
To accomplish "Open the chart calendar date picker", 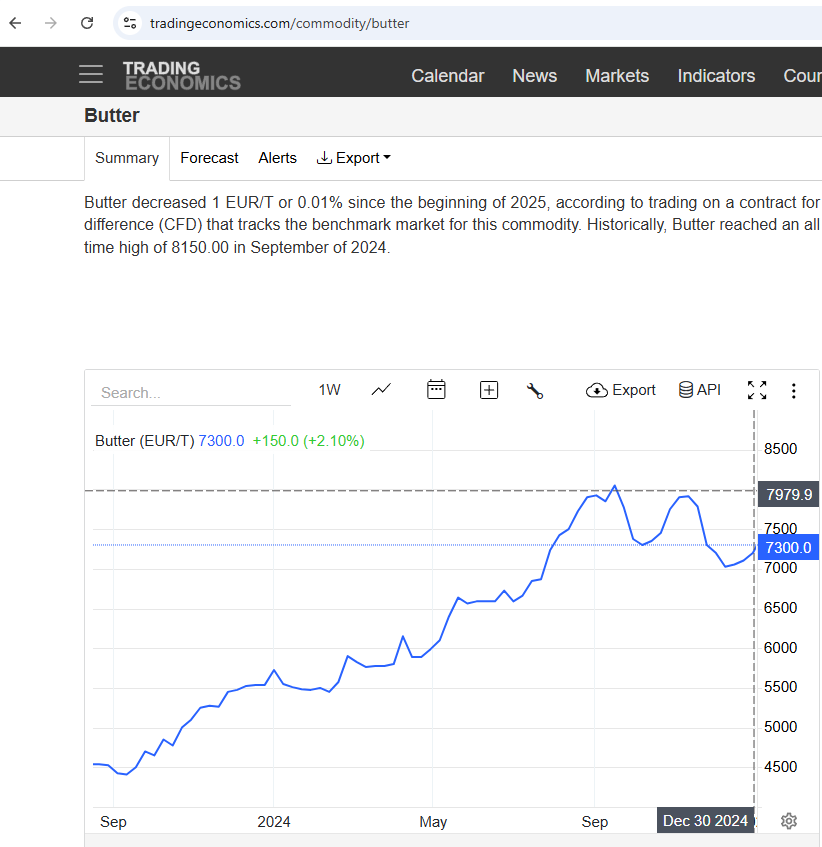I will 436,389.
